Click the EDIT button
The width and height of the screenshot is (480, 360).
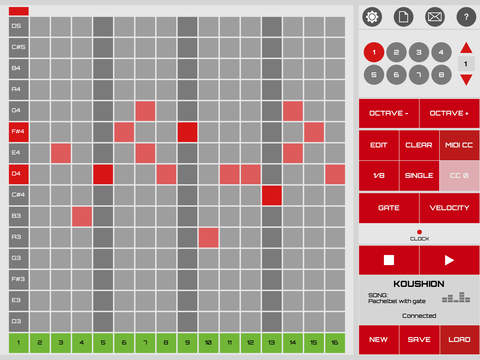(379, 145)
